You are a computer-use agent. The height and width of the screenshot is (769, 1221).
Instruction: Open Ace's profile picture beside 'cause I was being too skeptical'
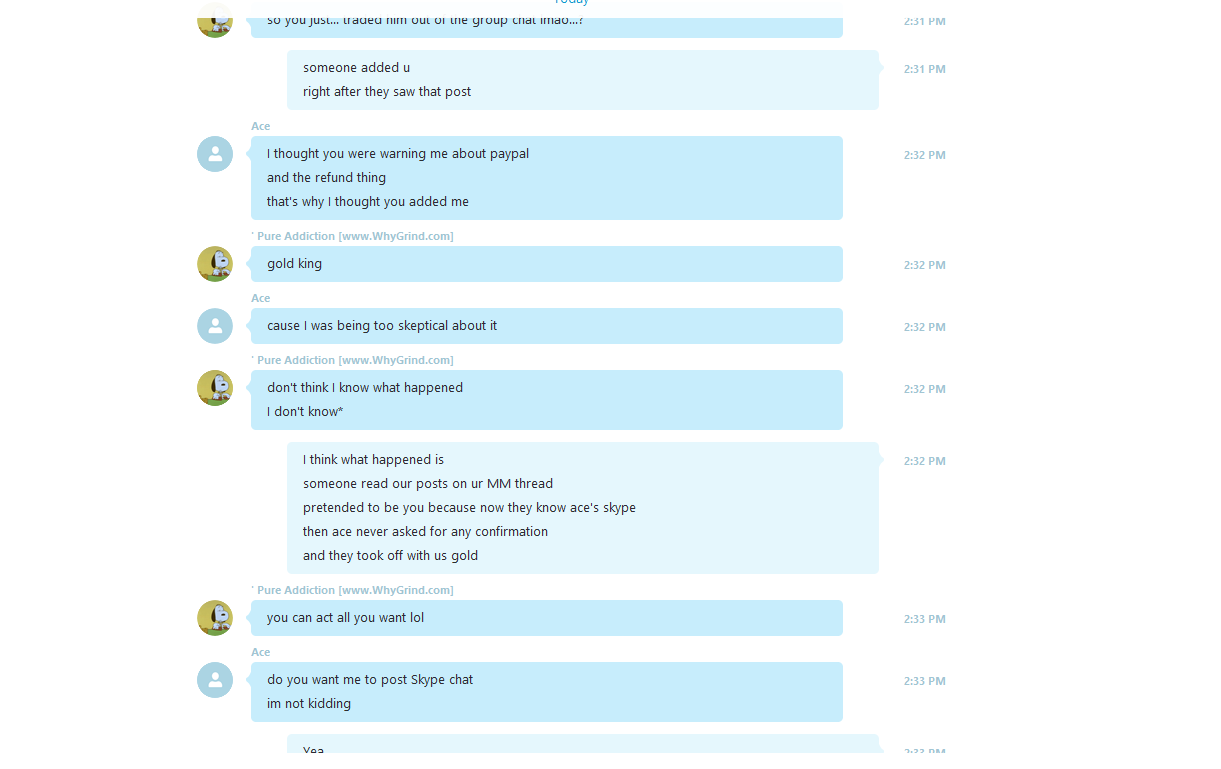(215, 326)
